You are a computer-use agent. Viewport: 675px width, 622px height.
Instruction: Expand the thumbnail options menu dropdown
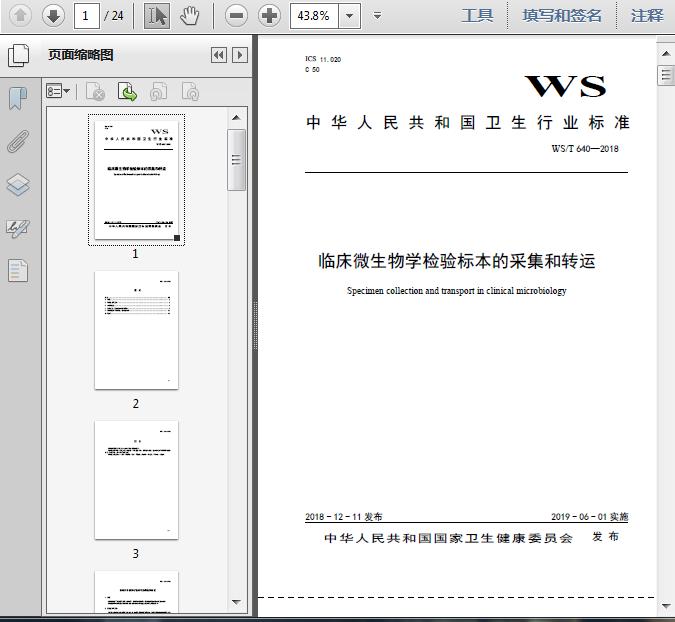58,91
